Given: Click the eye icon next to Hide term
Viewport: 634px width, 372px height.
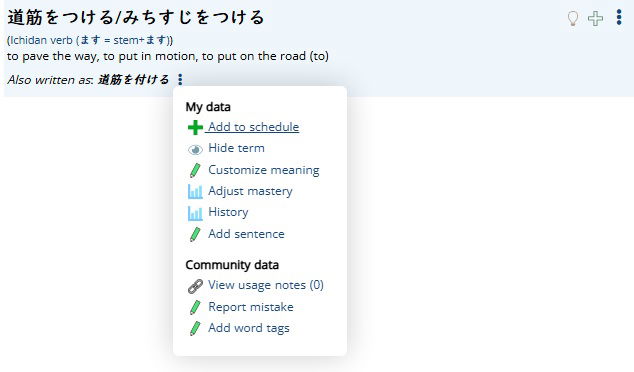Looking at the screenshot, I should [x=195, y=150].
